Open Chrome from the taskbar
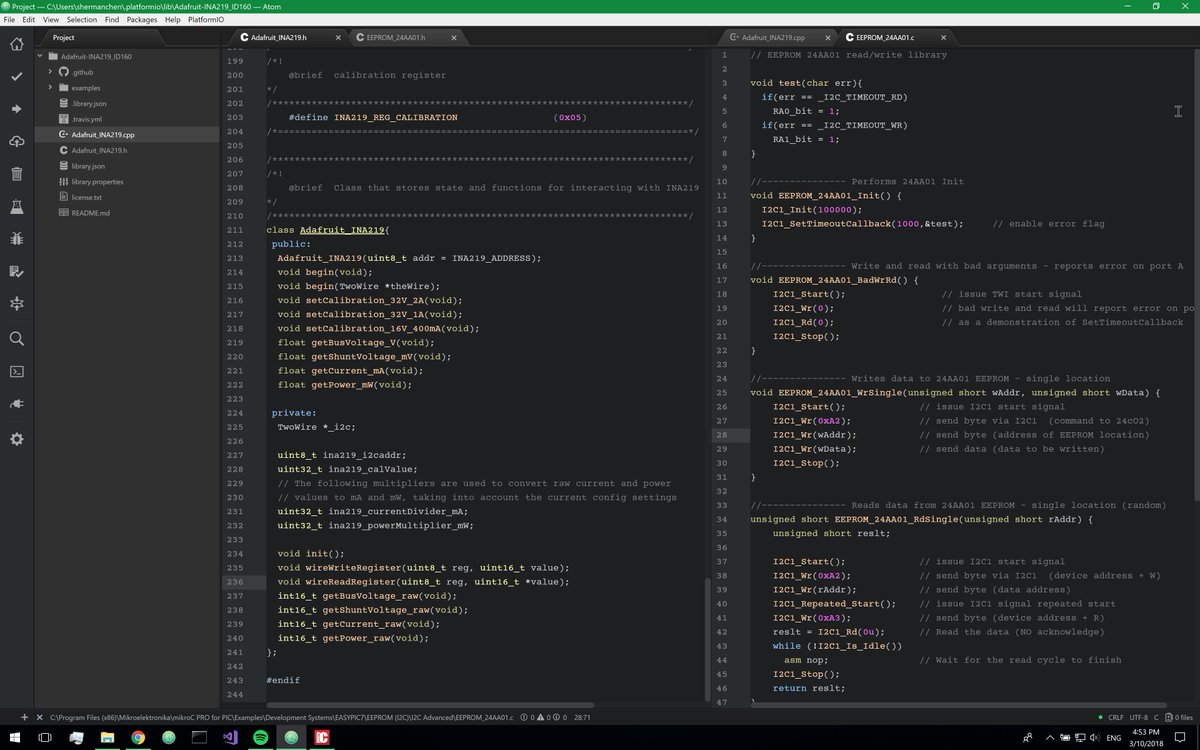 (138, 737)
